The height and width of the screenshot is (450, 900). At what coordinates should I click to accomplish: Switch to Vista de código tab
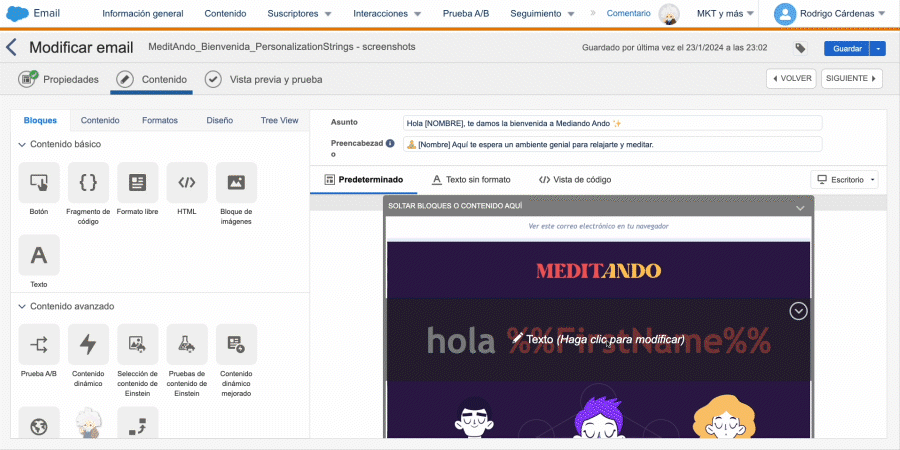[x=575, y=180]
